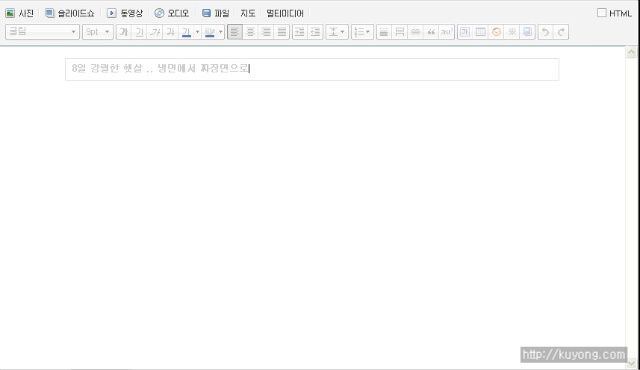Align text to the left
This screenshot has height=370, width=640.
(235, 32)
